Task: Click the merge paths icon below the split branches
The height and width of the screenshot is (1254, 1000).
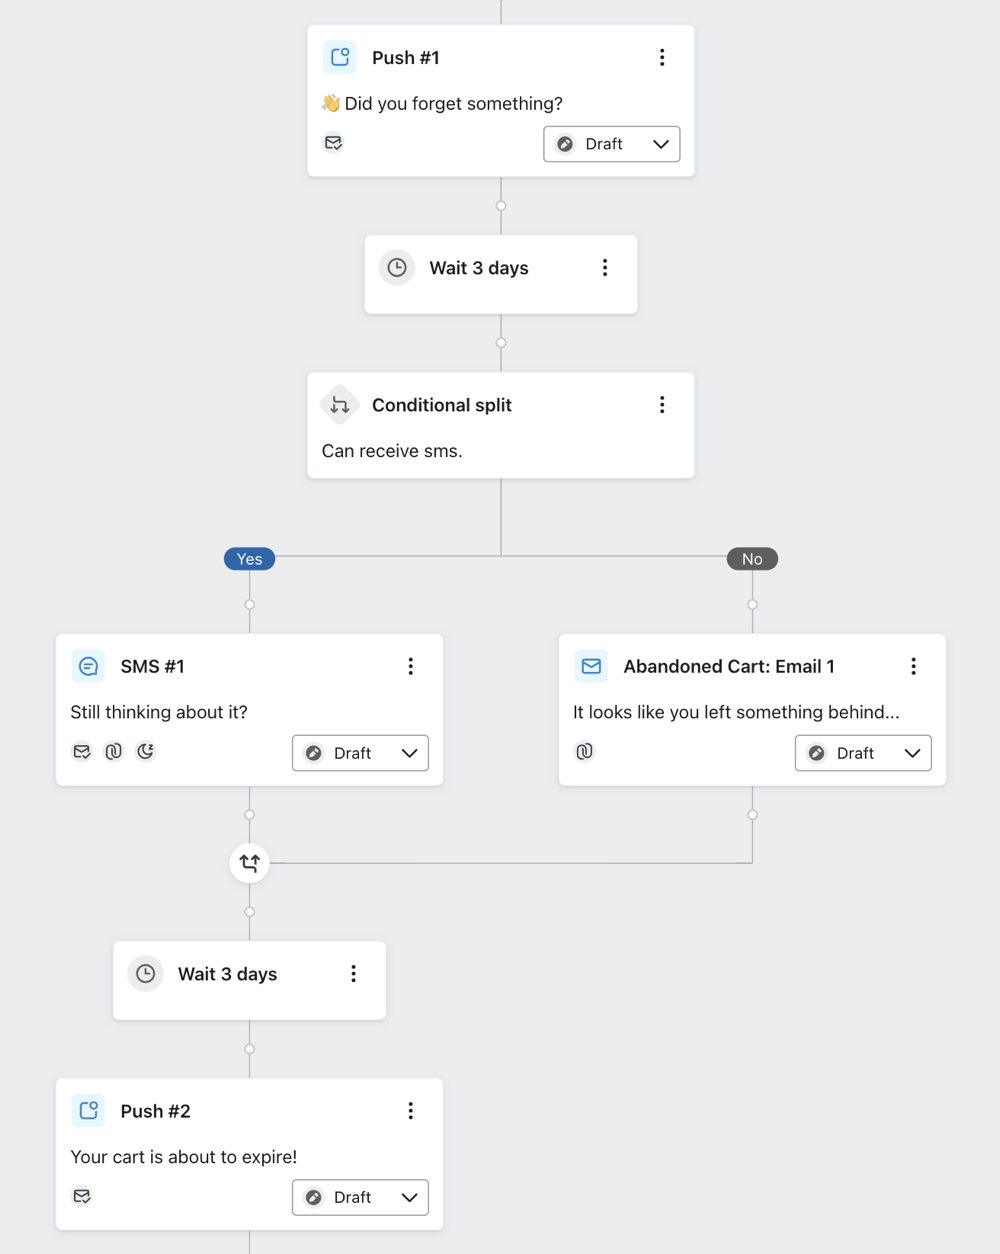Action: coord(248,862)
